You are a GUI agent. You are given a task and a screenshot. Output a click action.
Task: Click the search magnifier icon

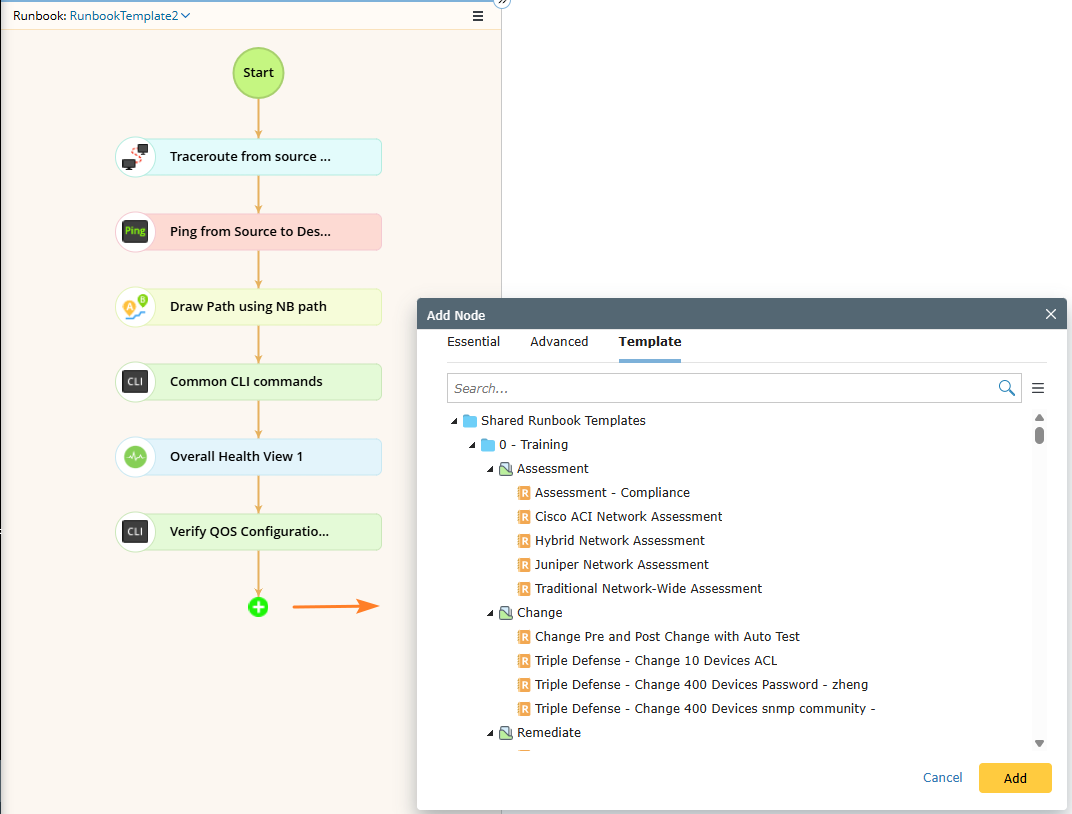pos(1006,388)
